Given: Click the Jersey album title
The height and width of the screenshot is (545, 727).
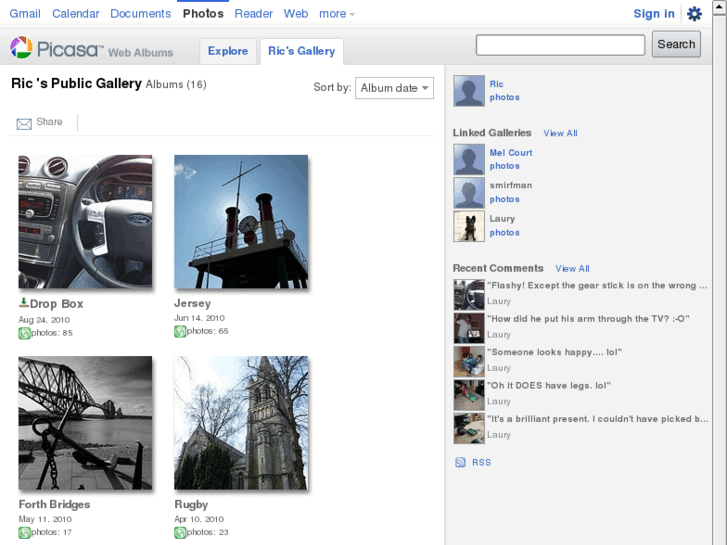Looking at the screenshot, I should (x=192, y=303).
